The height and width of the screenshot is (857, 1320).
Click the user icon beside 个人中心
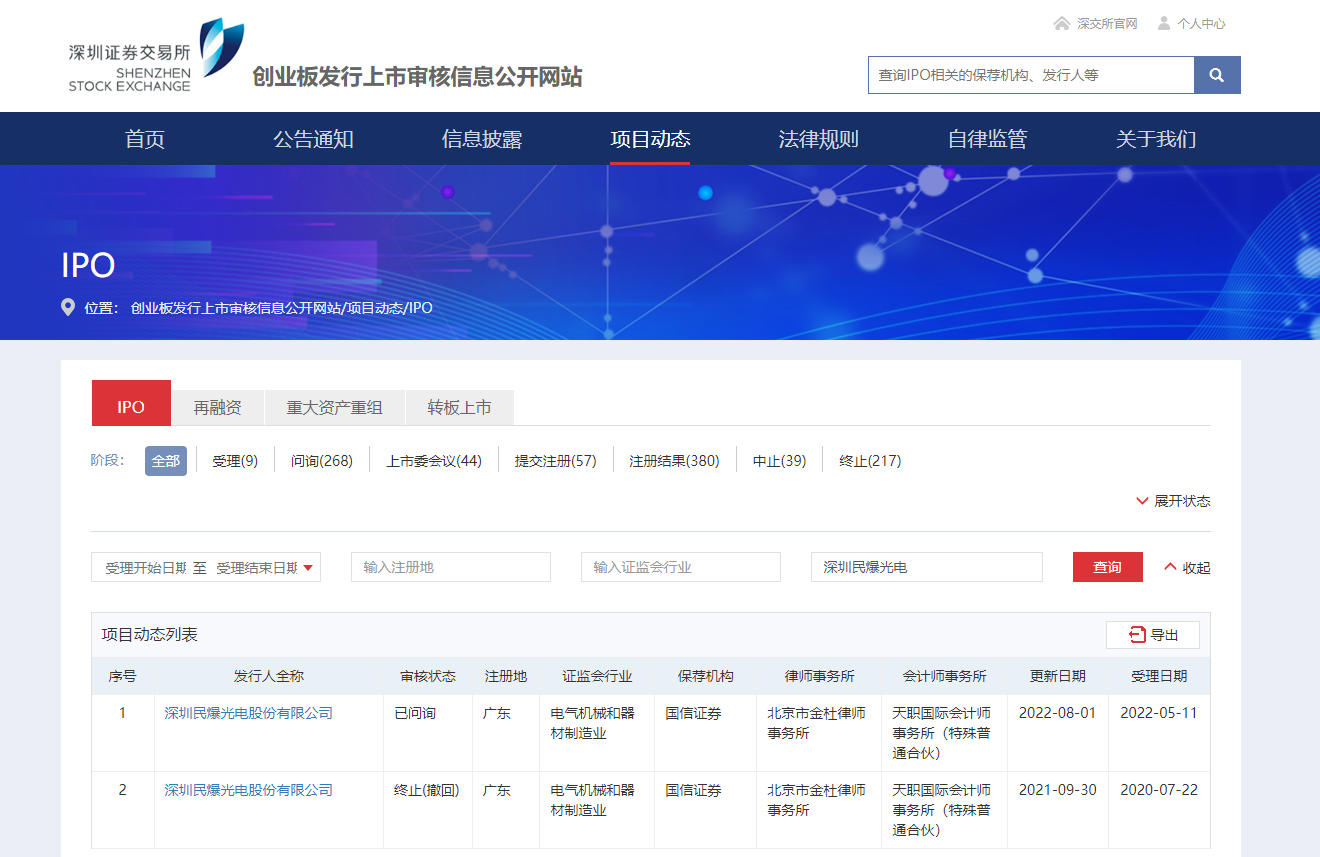(x=1164, y=23)
